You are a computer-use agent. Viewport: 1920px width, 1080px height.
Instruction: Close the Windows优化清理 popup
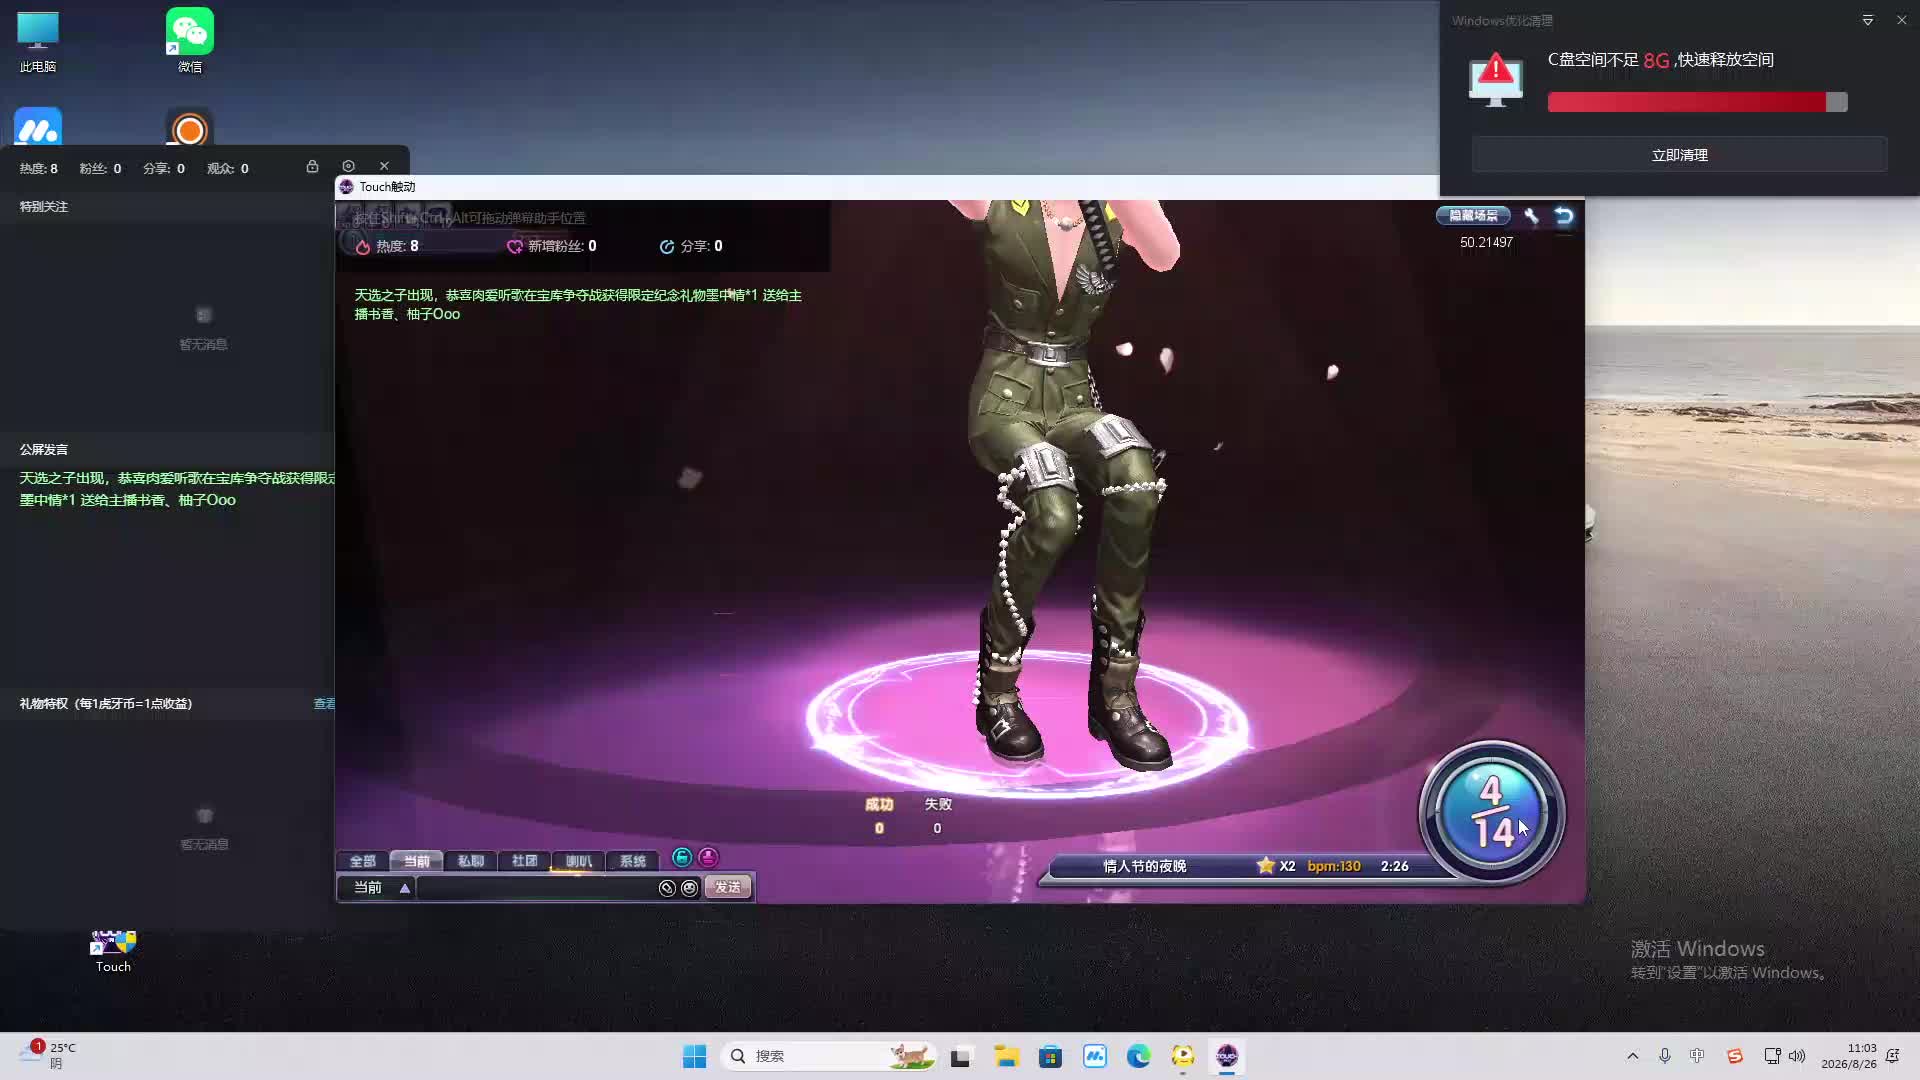tap(1901, 20)
